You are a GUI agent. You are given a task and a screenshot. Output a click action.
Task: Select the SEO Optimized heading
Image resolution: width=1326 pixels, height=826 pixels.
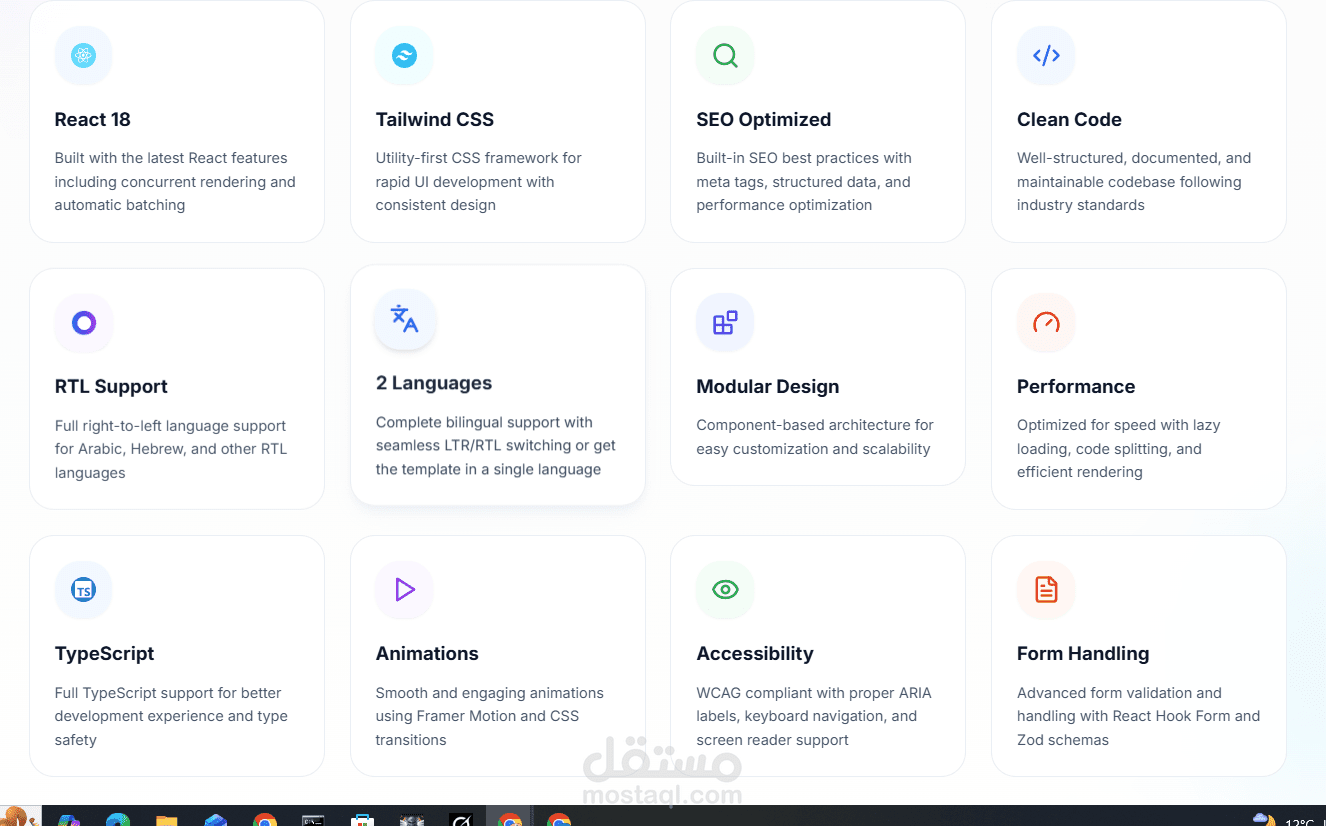[x=764, y=120]
